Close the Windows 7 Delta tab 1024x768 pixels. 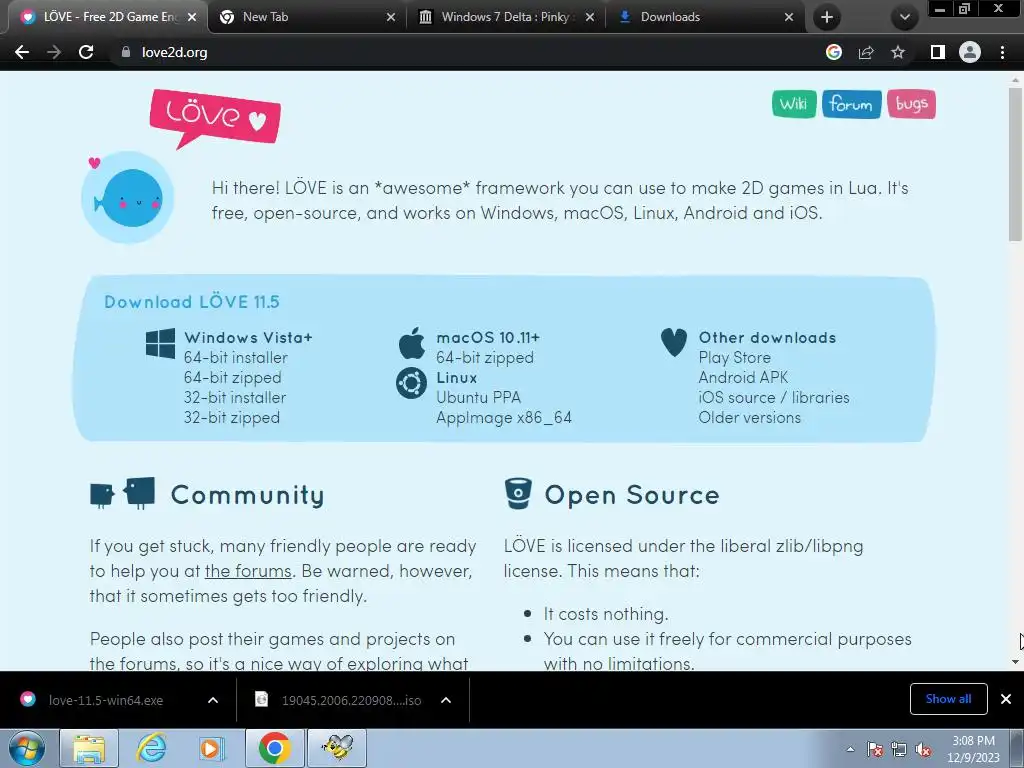(590, 17)
